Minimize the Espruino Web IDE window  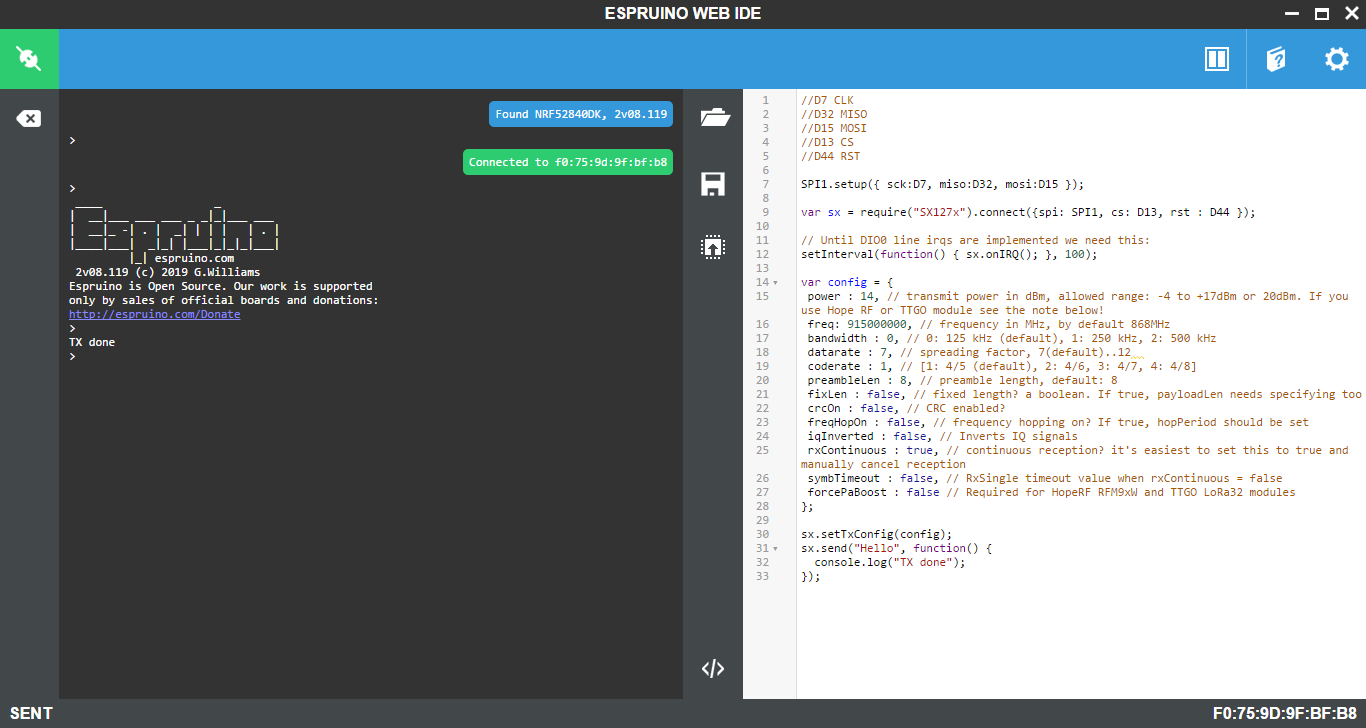[x=1293, y=14]
